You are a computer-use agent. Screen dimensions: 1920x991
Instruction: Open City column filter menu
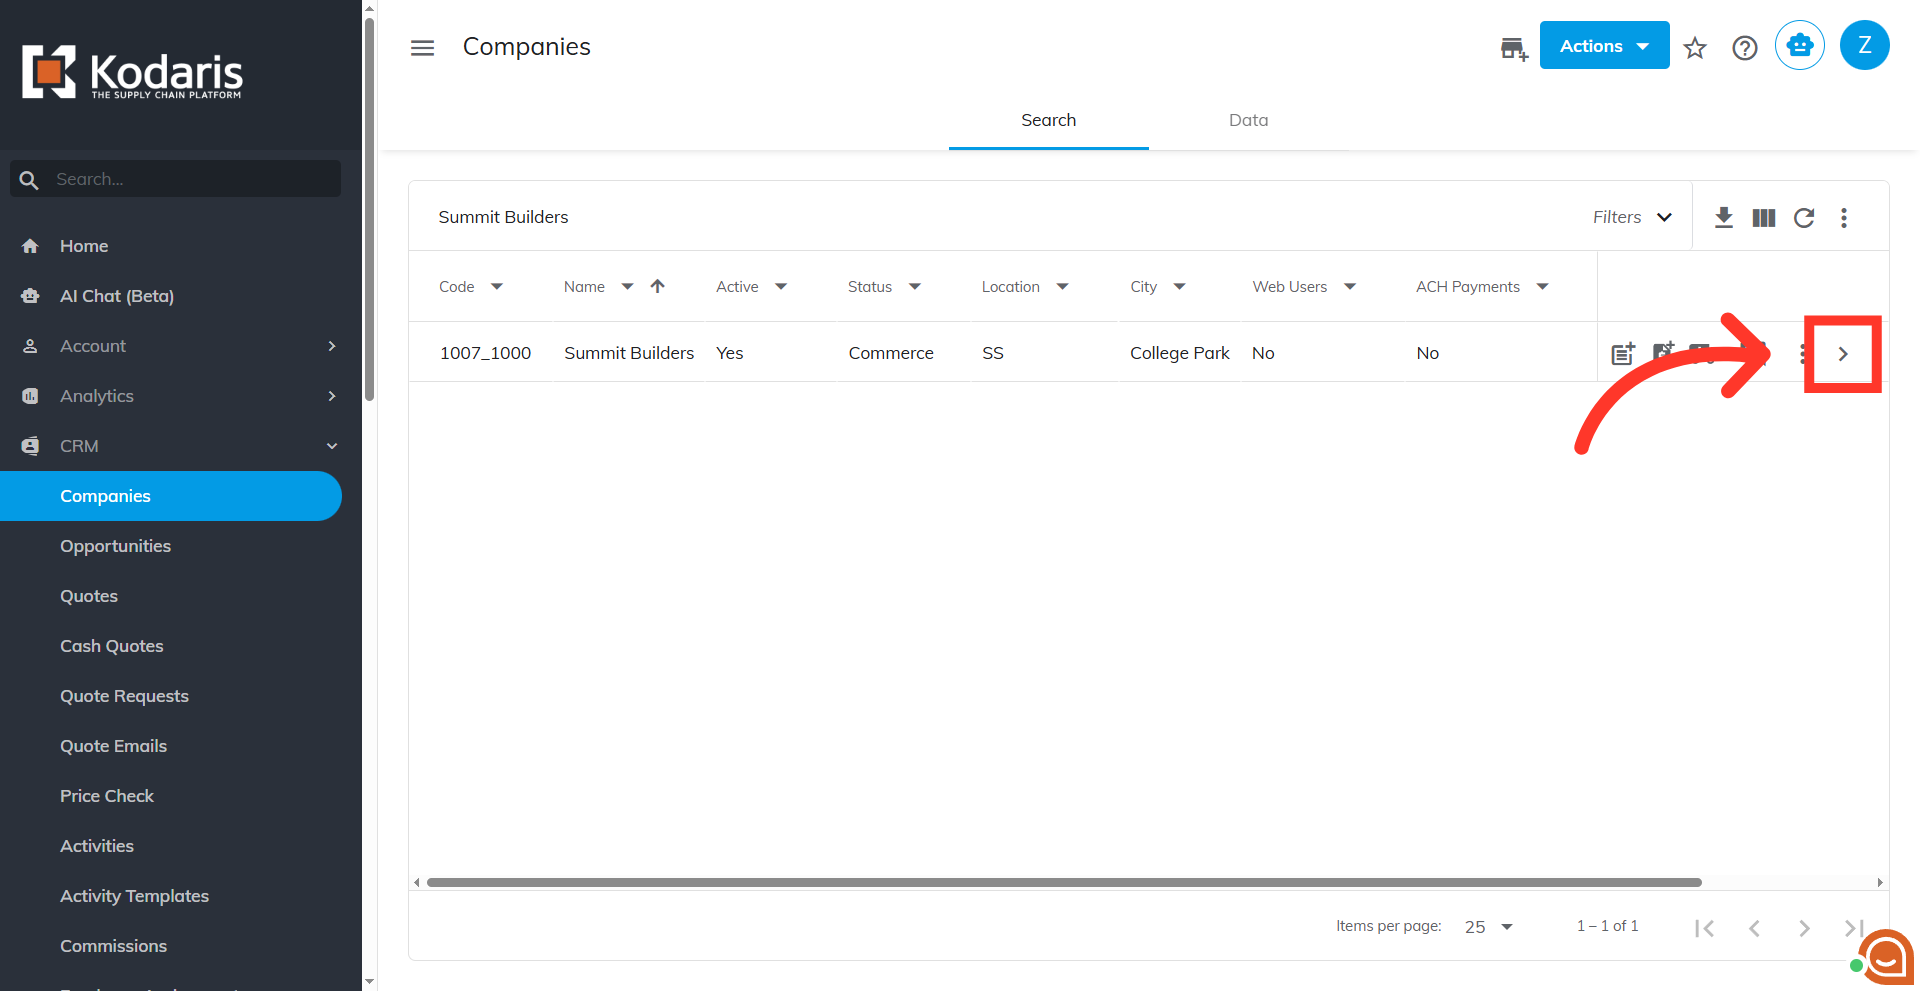point(1179,287)
